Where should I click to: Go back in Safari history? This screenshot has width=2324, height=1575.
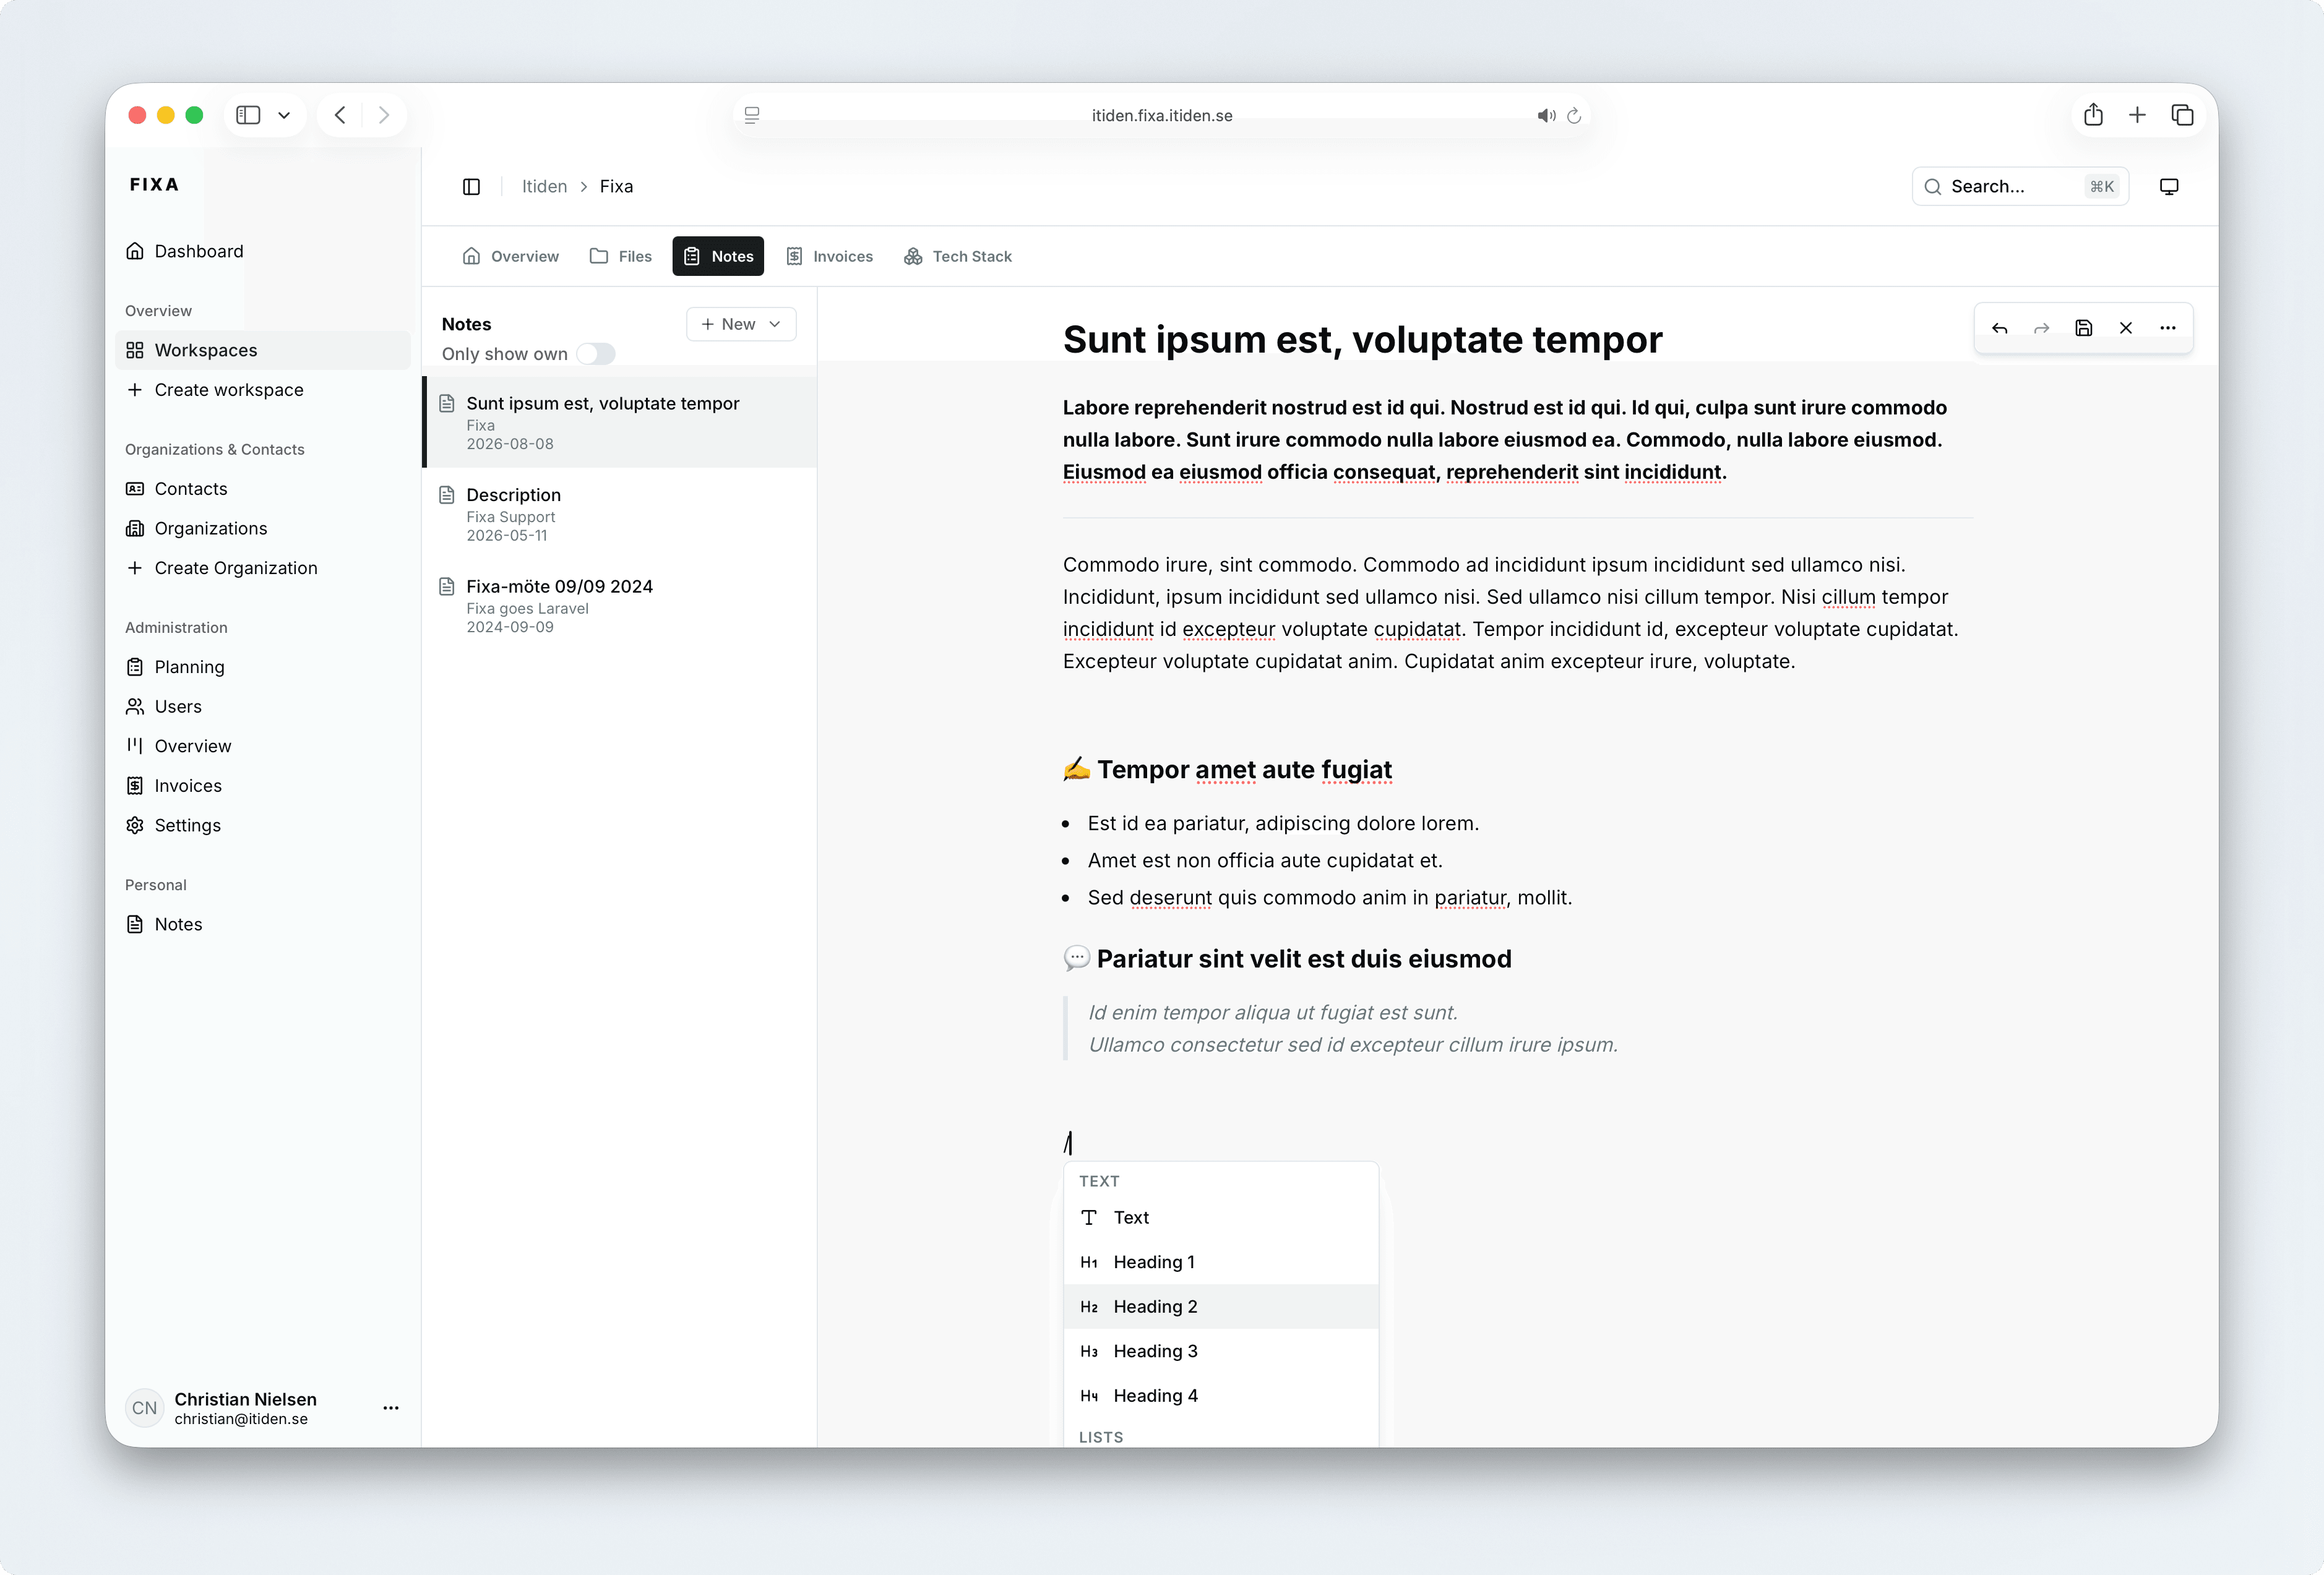click(x=340, y=115)
